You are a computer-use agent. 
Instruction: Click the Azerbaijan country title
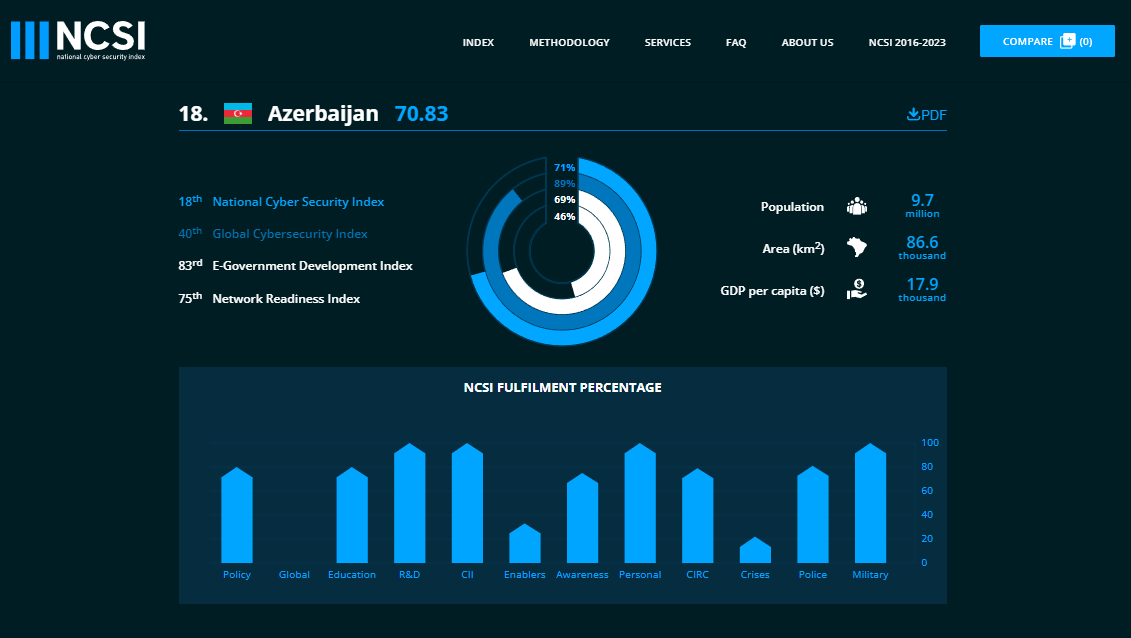pyautogui.click(x=323, y=113)
